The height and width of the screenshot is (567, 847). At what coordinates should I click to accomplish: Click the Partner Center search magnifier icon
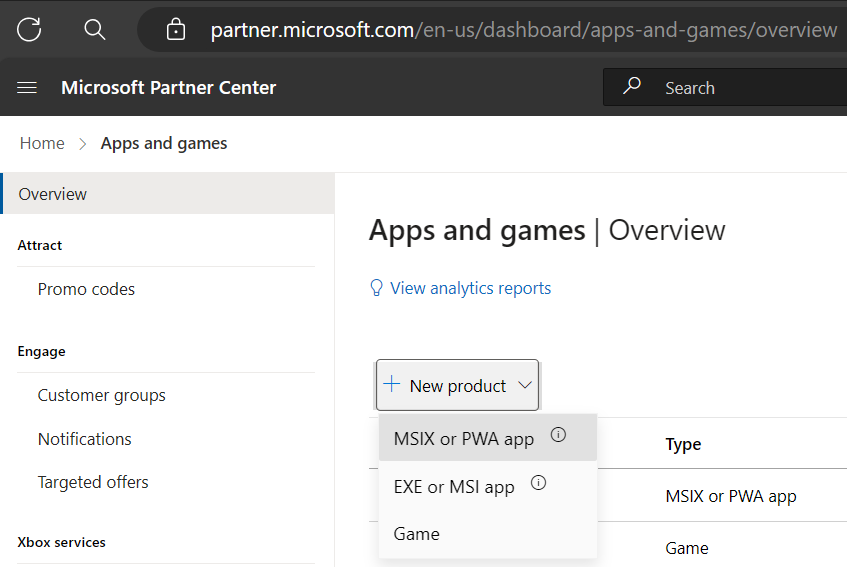[631, 86]
